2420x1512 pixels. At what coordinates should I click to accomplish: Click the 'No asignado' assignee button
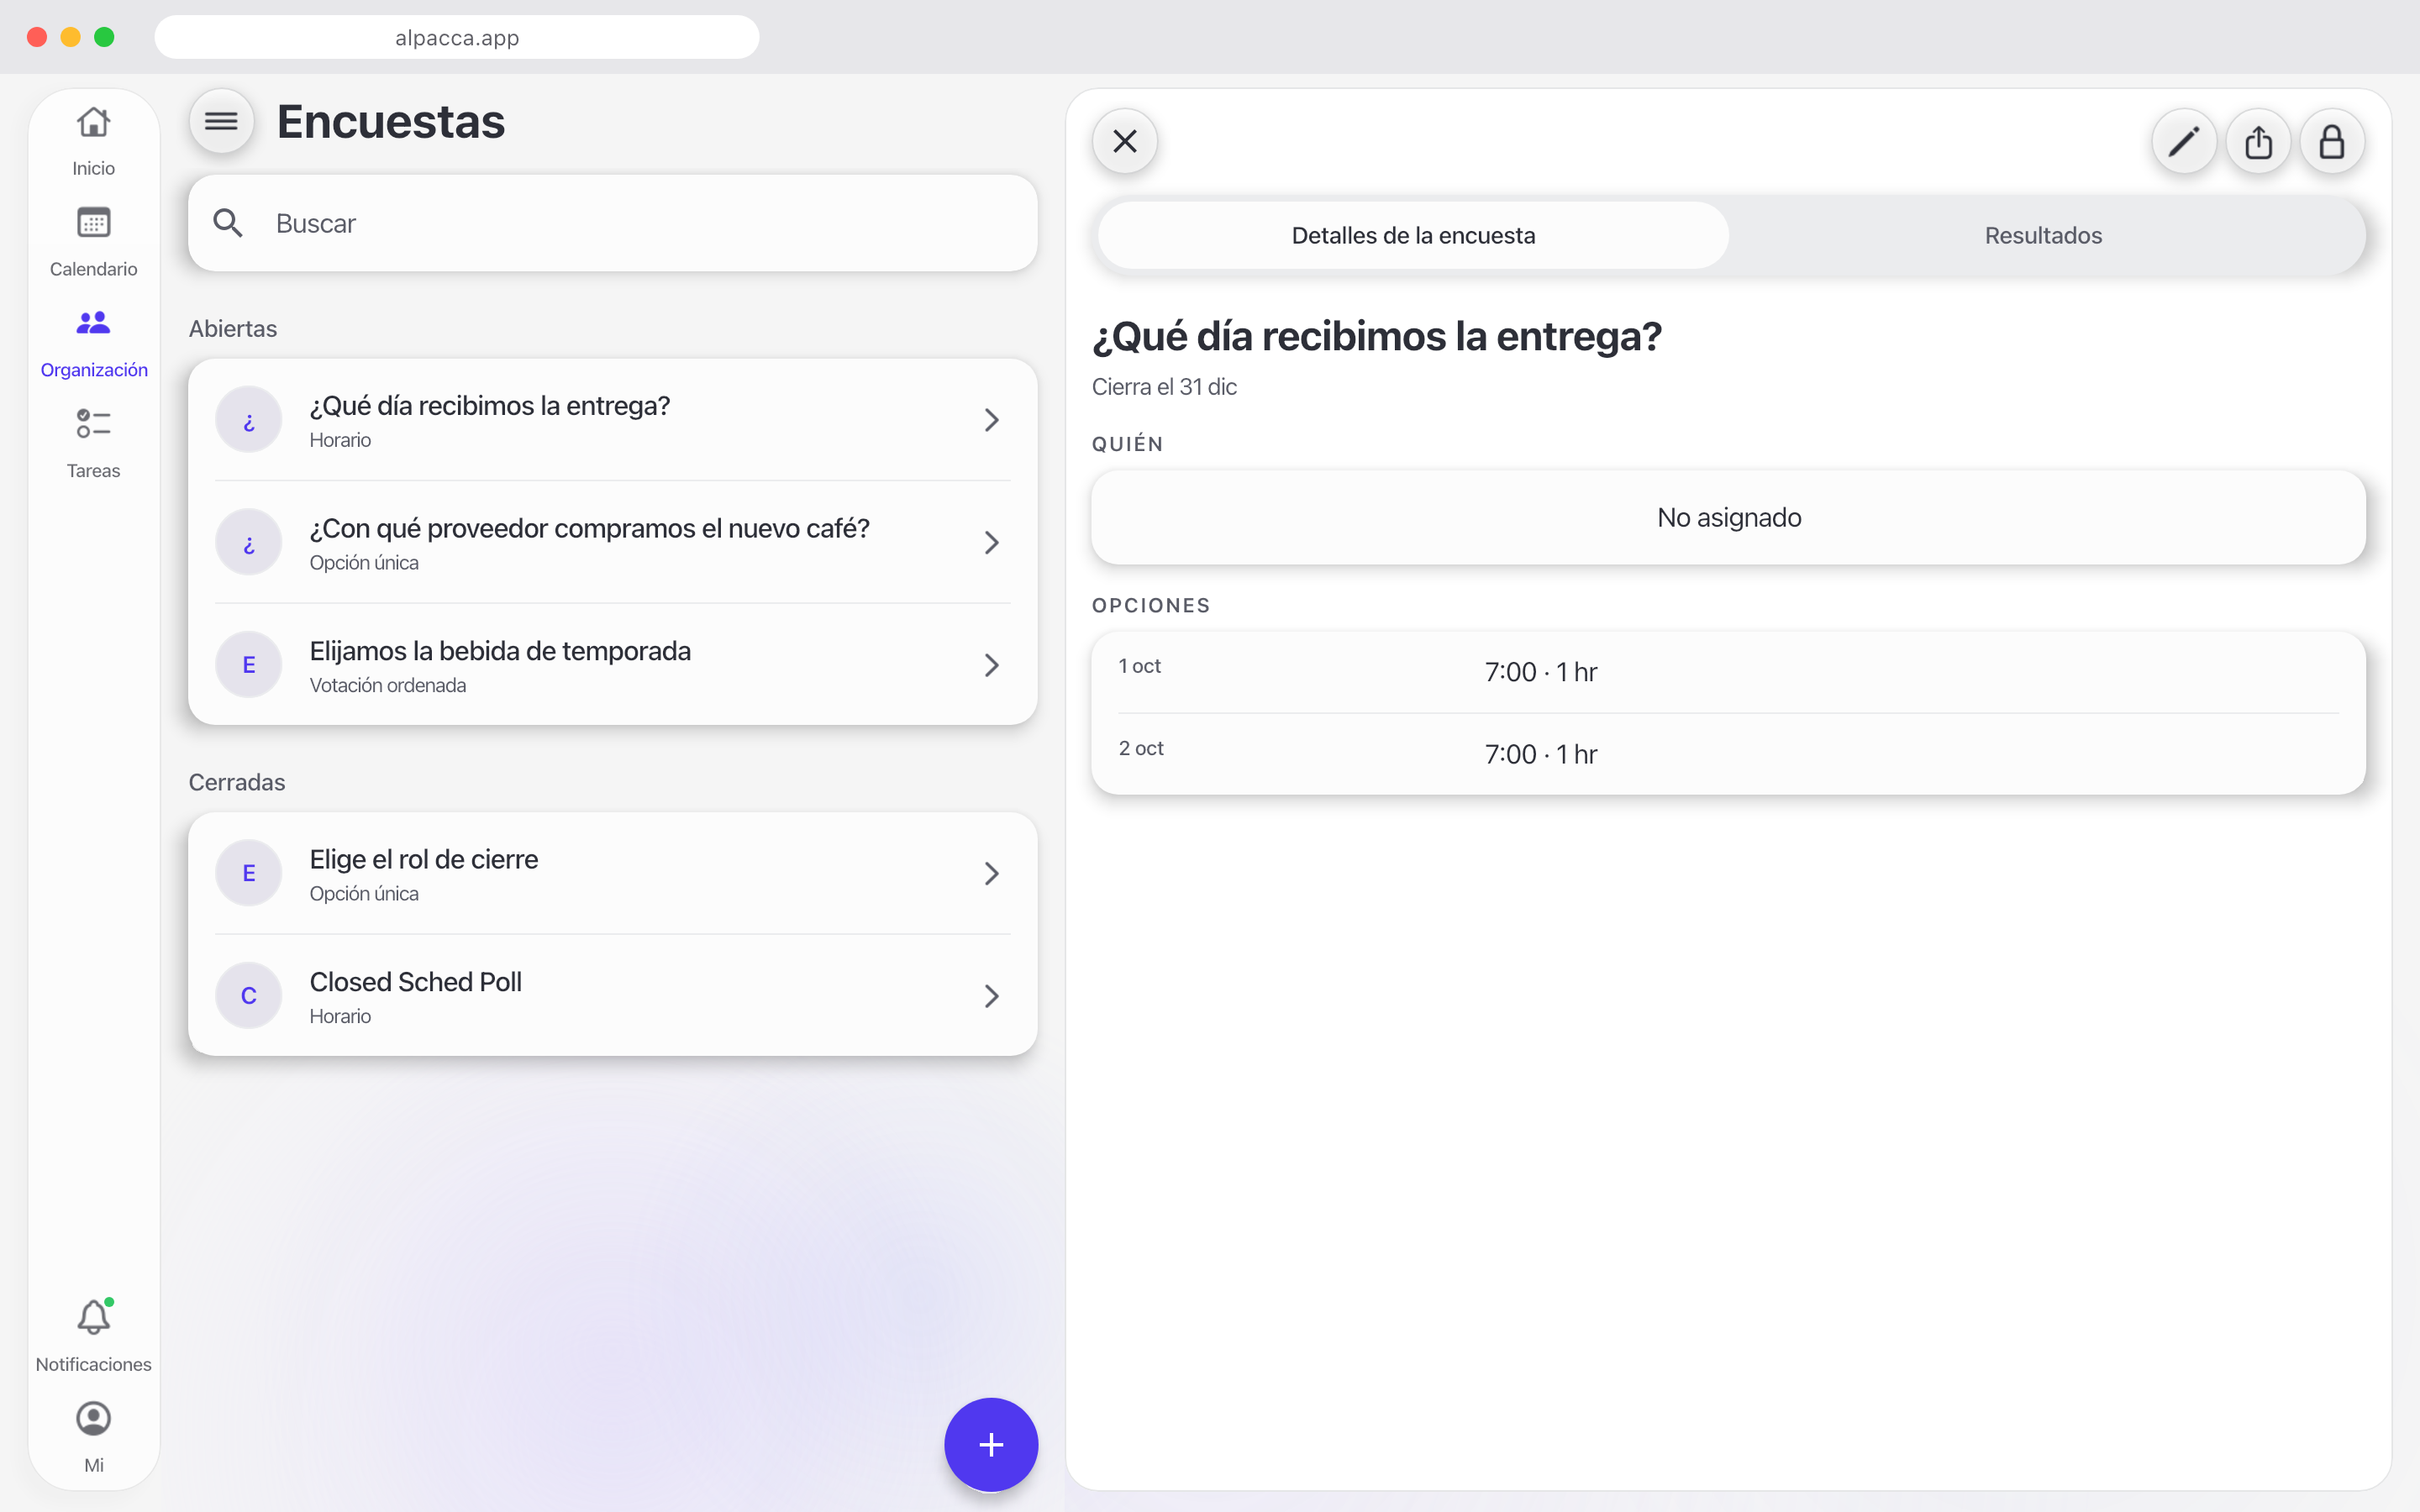pos(1728,517)
